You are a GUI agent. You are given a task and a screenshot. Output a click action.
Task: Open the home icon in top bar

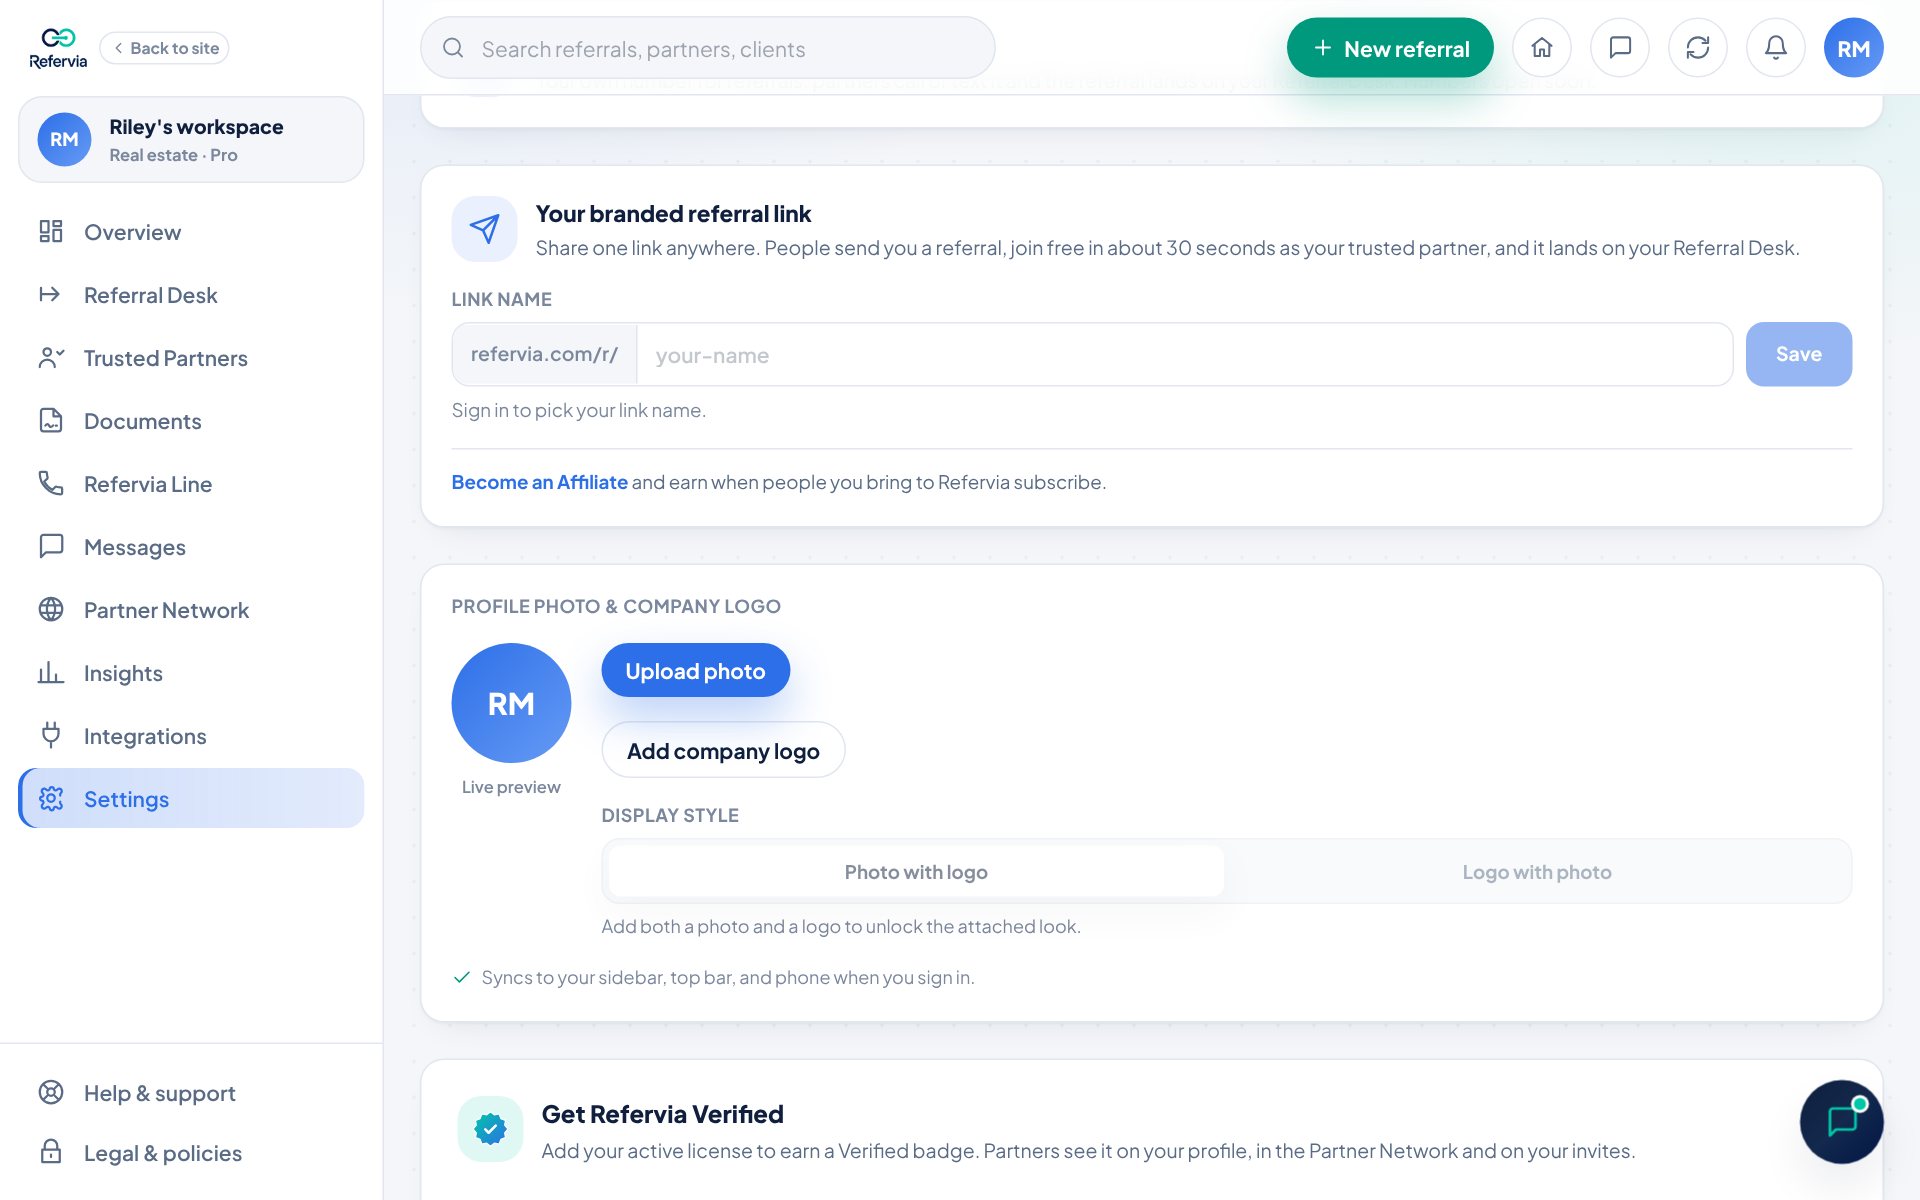click(1542, 48)
